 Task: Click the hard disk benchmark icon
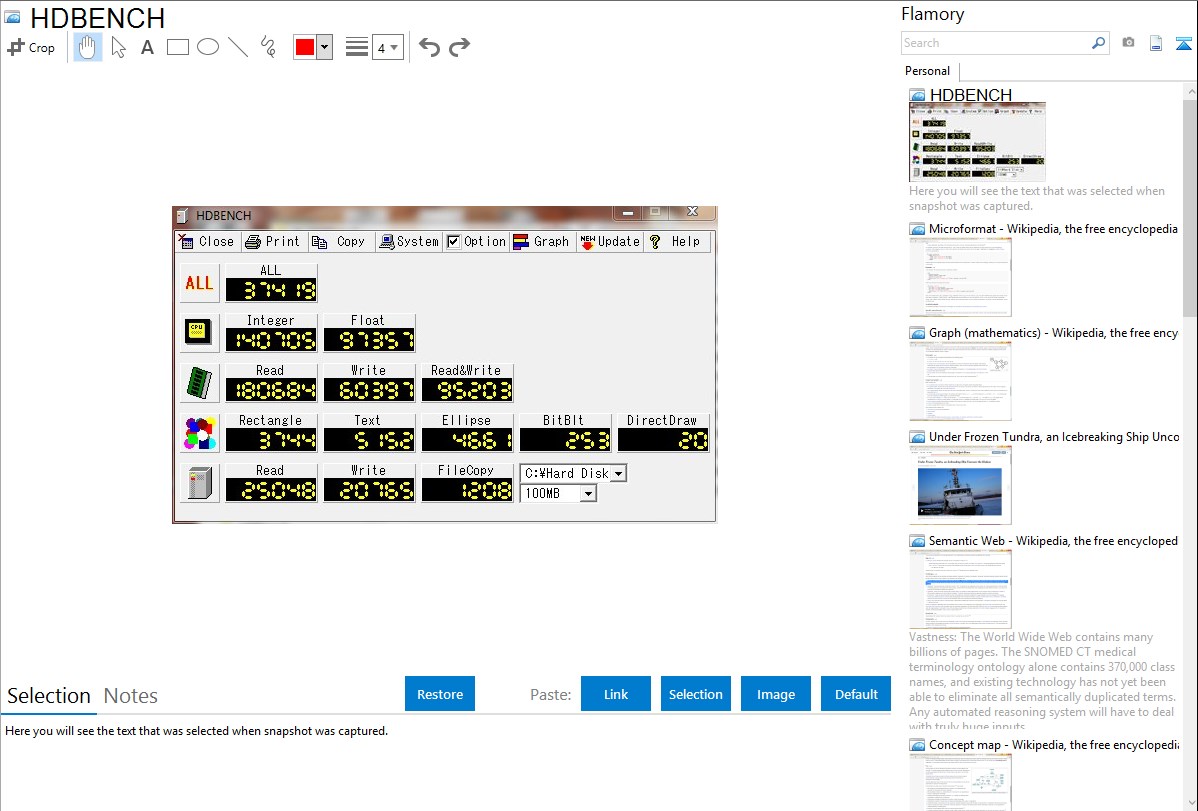pos(199,484)
